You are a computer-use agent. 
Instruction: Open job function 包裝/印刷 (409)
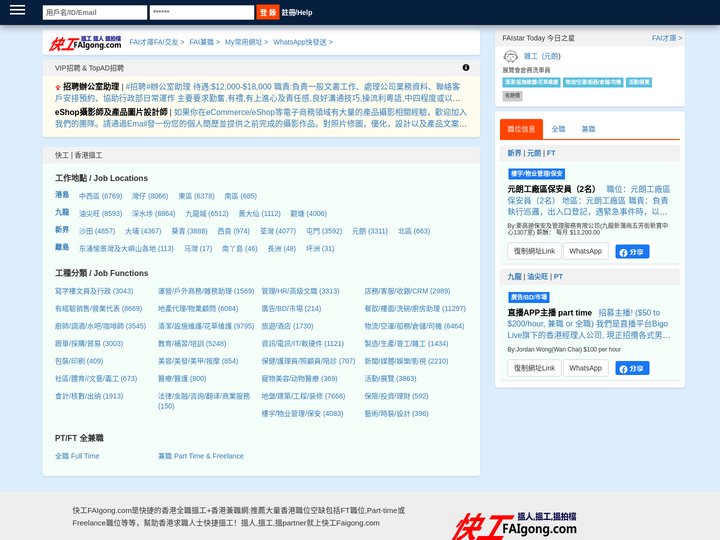click(x=79, y=361)
